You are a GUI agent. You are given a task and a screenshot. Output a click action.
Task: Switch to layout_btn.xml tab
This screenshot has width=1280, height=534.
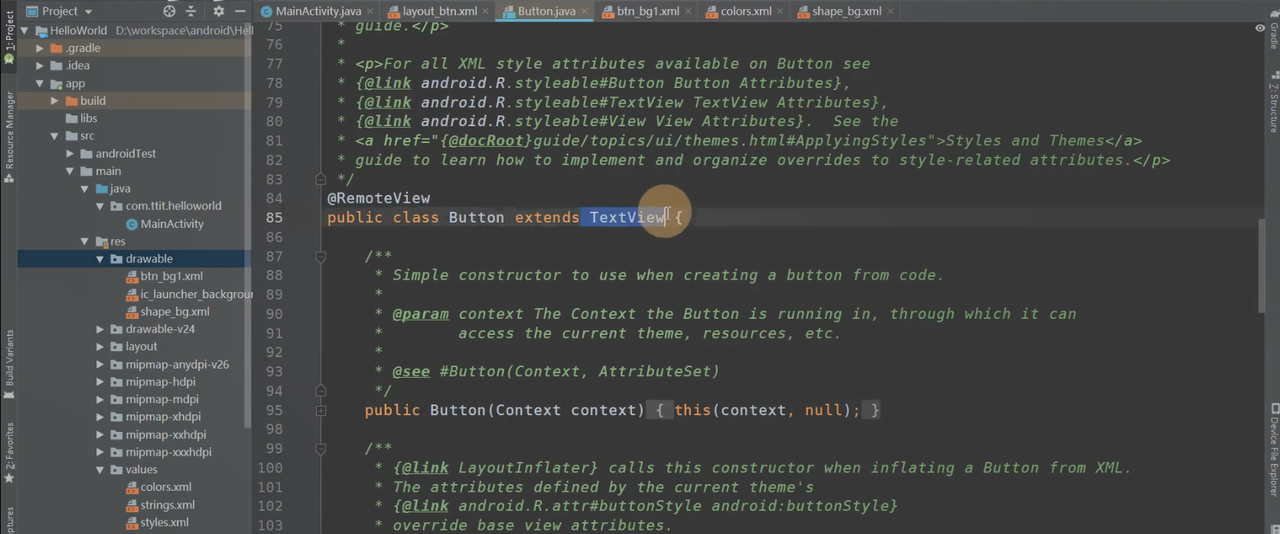440,11
